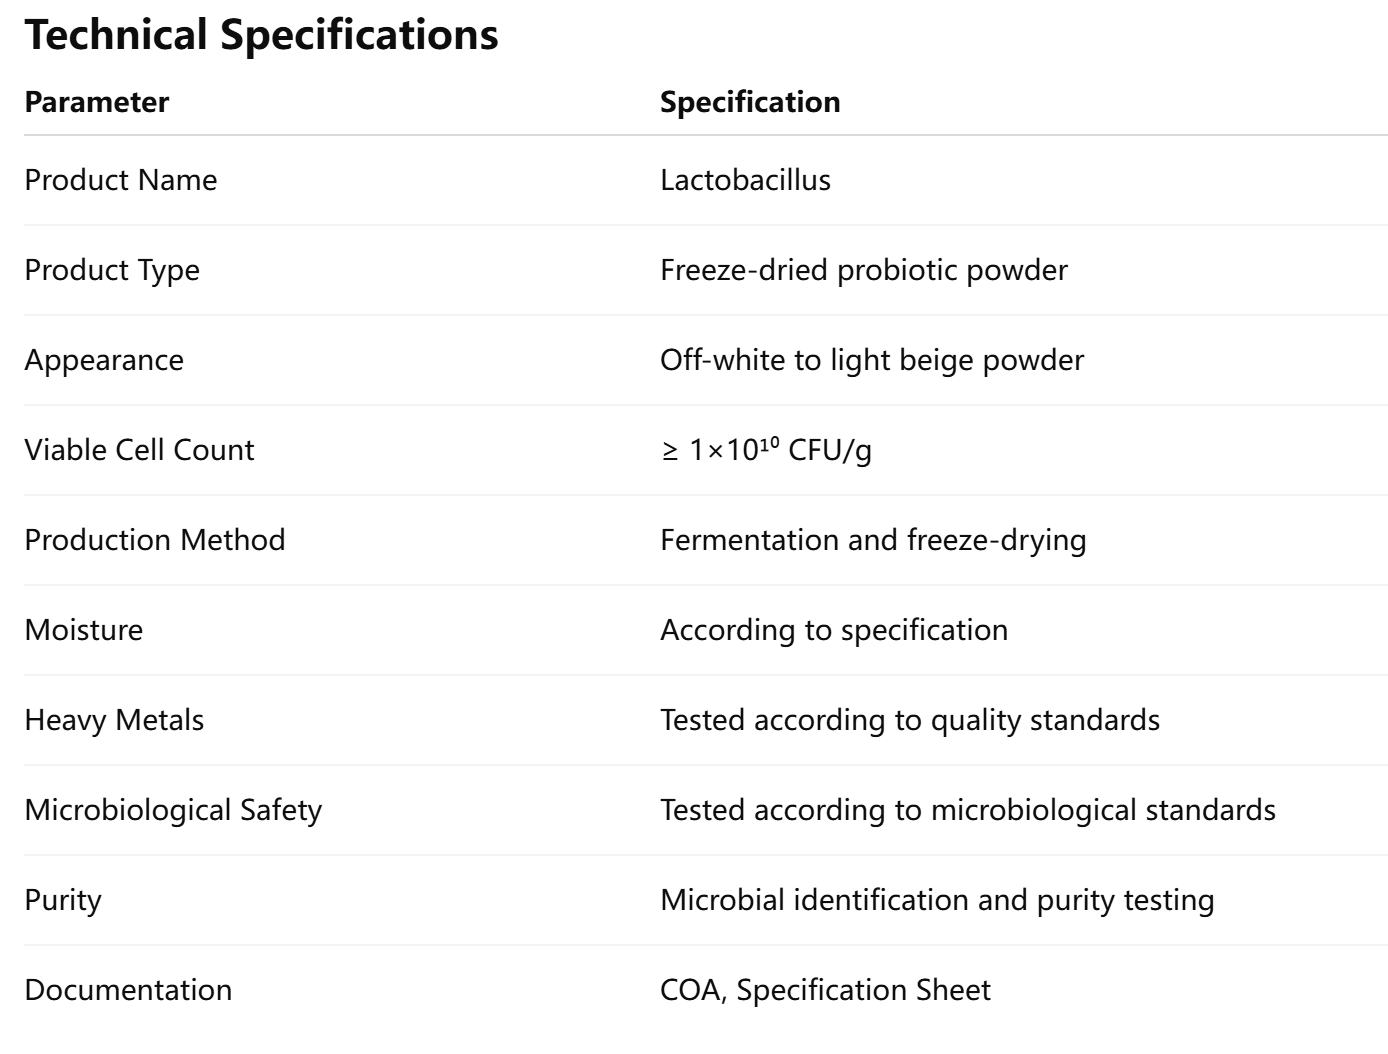Click the Moisture parameter label
The width and height of the screenshot is (1388, 1054).
click(x=84, y=630)
